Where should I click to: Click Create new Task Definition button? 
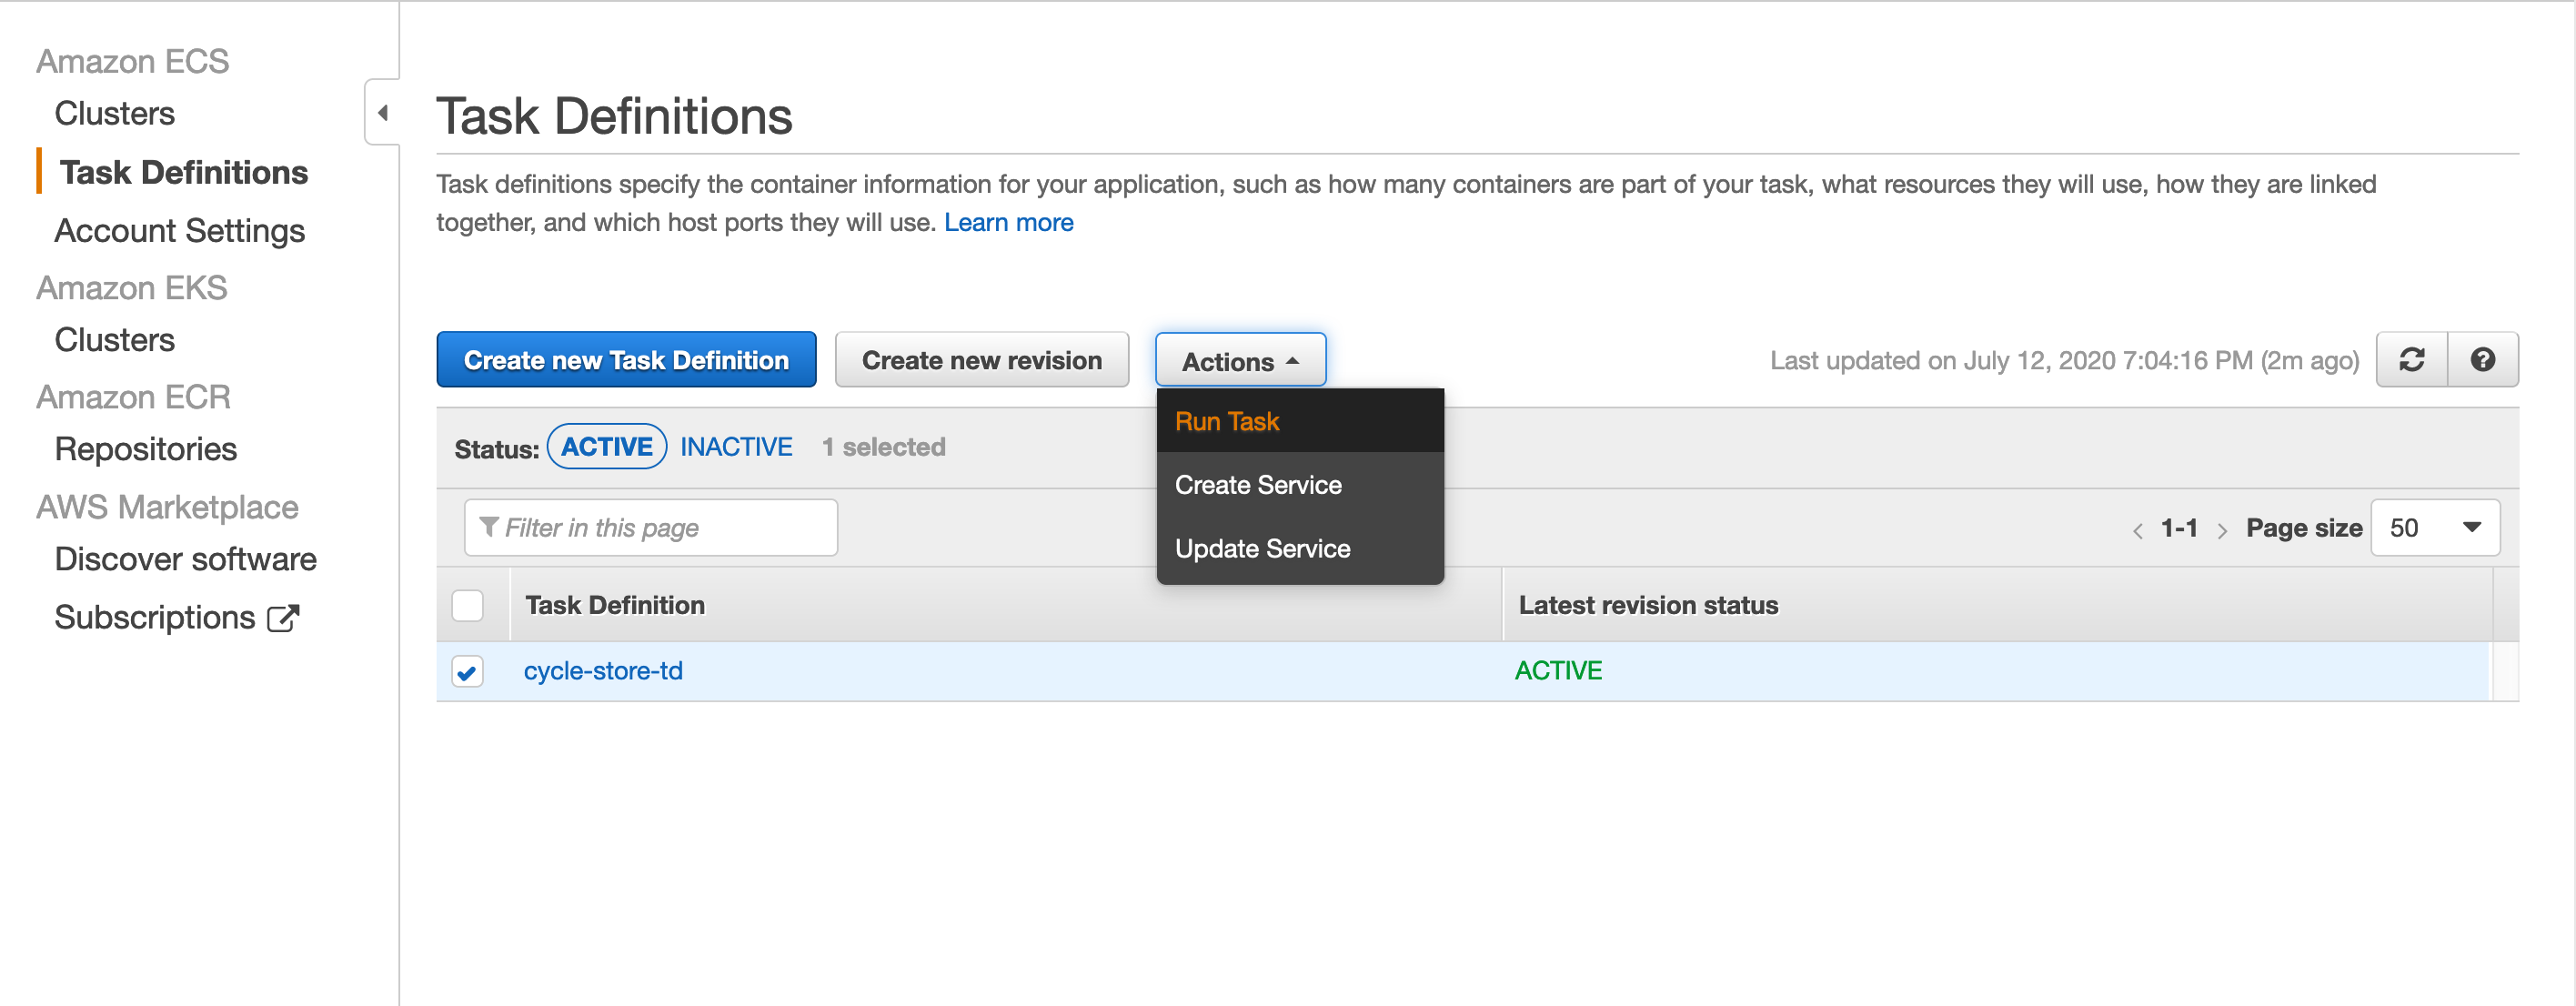click(626, 360)
